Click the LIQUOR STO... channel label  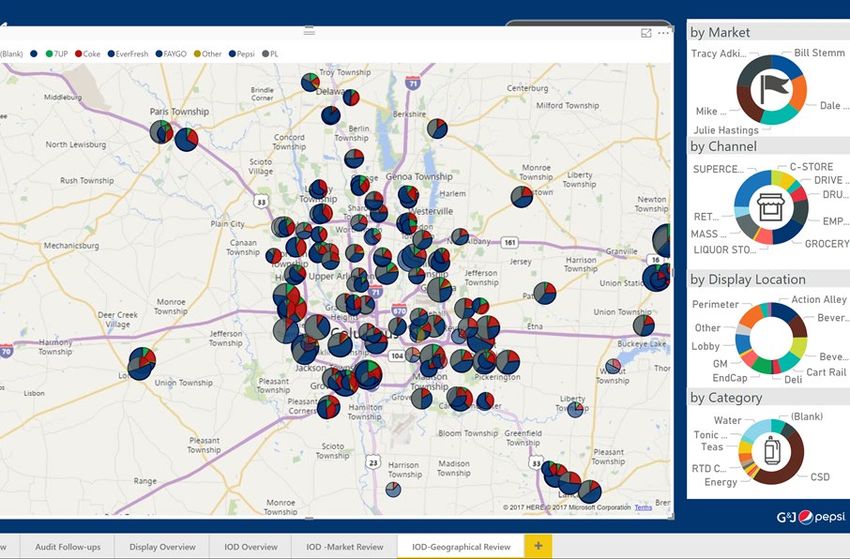pyautogui.click(x=725, y=249)
